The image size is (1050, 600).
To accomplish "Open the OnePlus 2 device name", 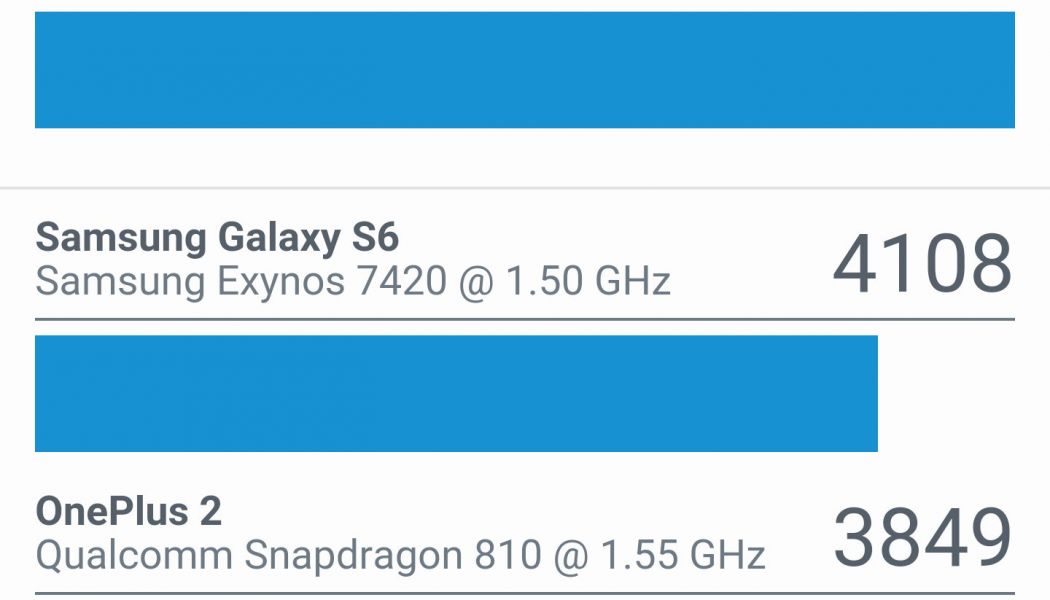I will tap(128, 512).
